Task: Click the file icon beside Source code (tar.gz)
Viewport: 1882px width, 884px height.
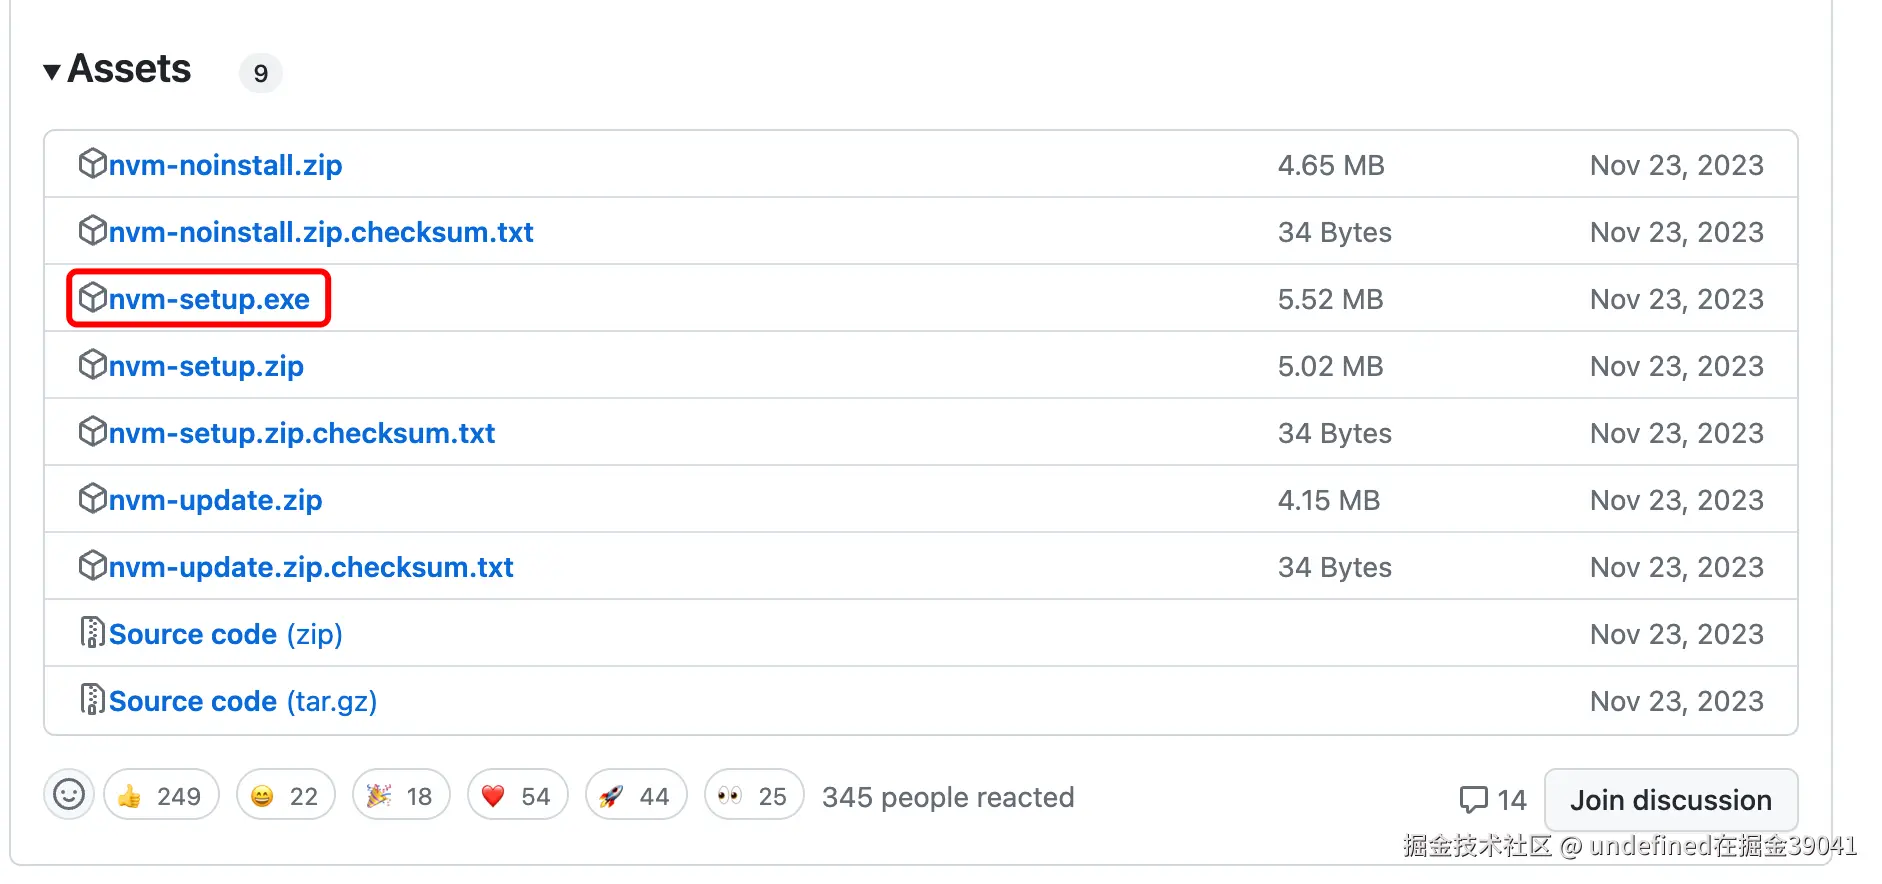Action: pyautogui.click(x=92, y=700)
